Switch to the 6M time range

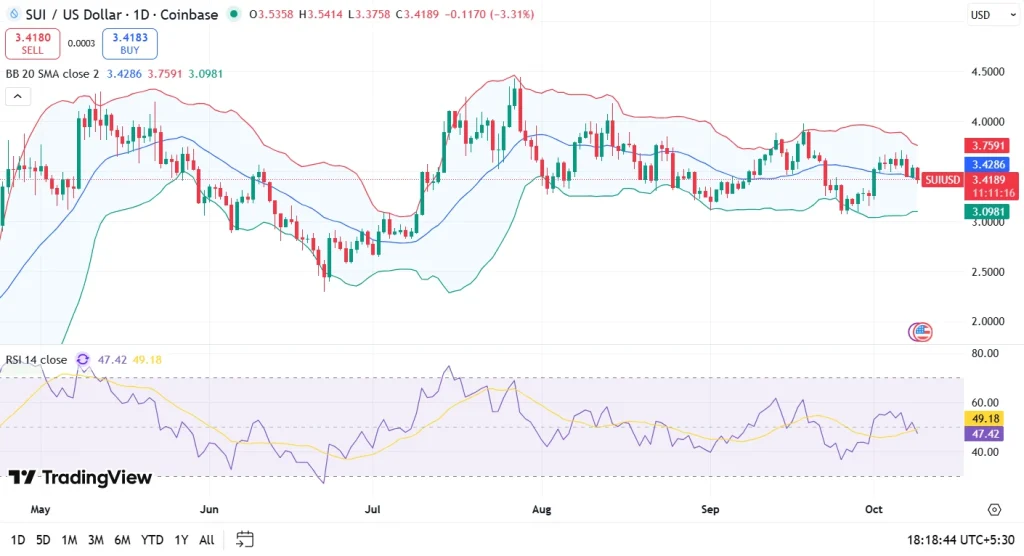click(x=122, y=539)
